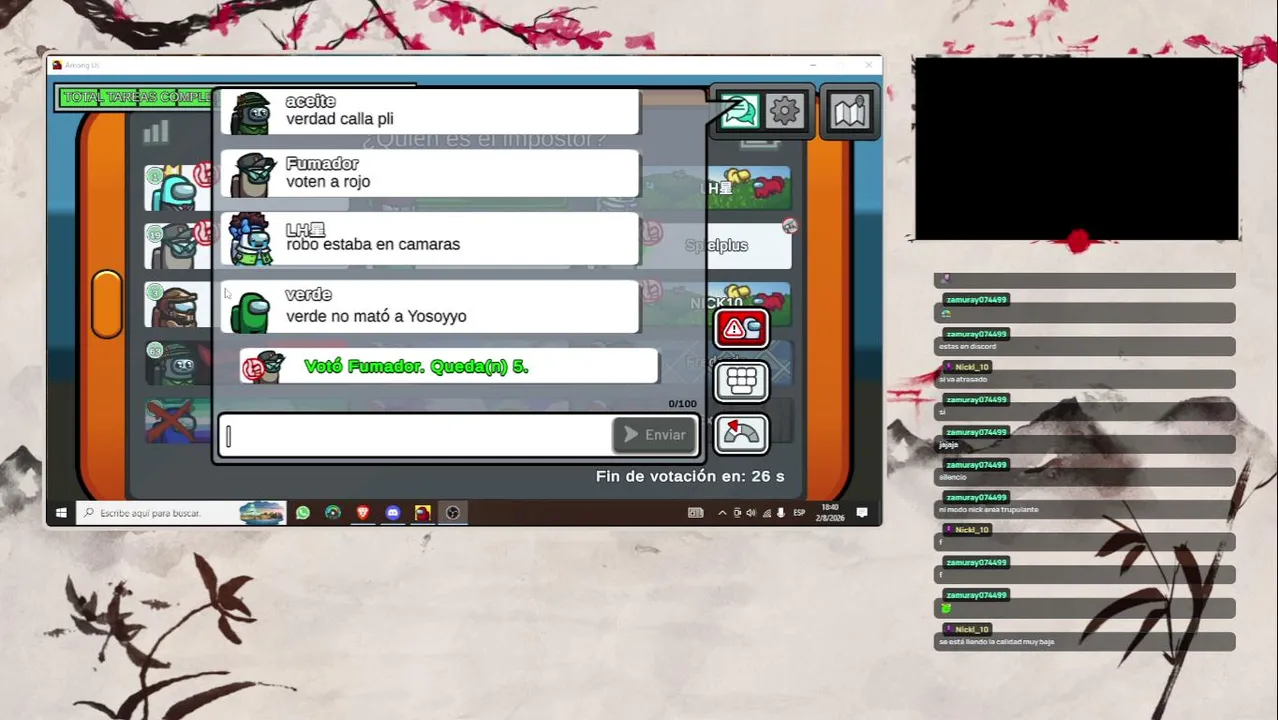Image resolution: width=1278 pixels, height=720 pixels.
Task: Focus the chat message input field
Action: pyautogui.click(x=416, y=436)
